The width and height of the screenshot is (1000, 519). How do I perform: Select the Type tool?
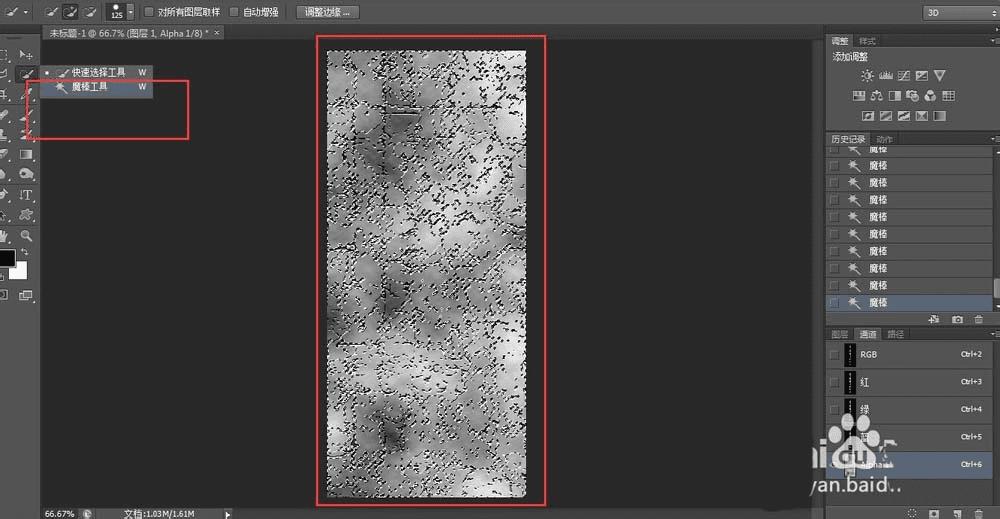pyautogui.click(x=26, y=195)
